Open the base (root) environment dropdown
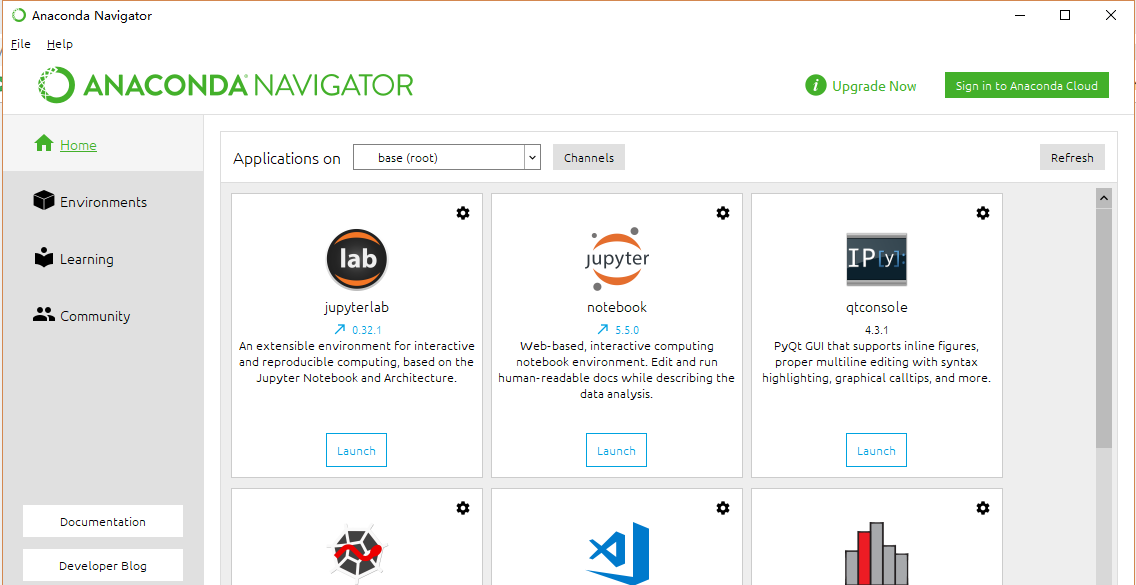The width and height of the screenshot is (1136, 585). [x=446, y=157]
